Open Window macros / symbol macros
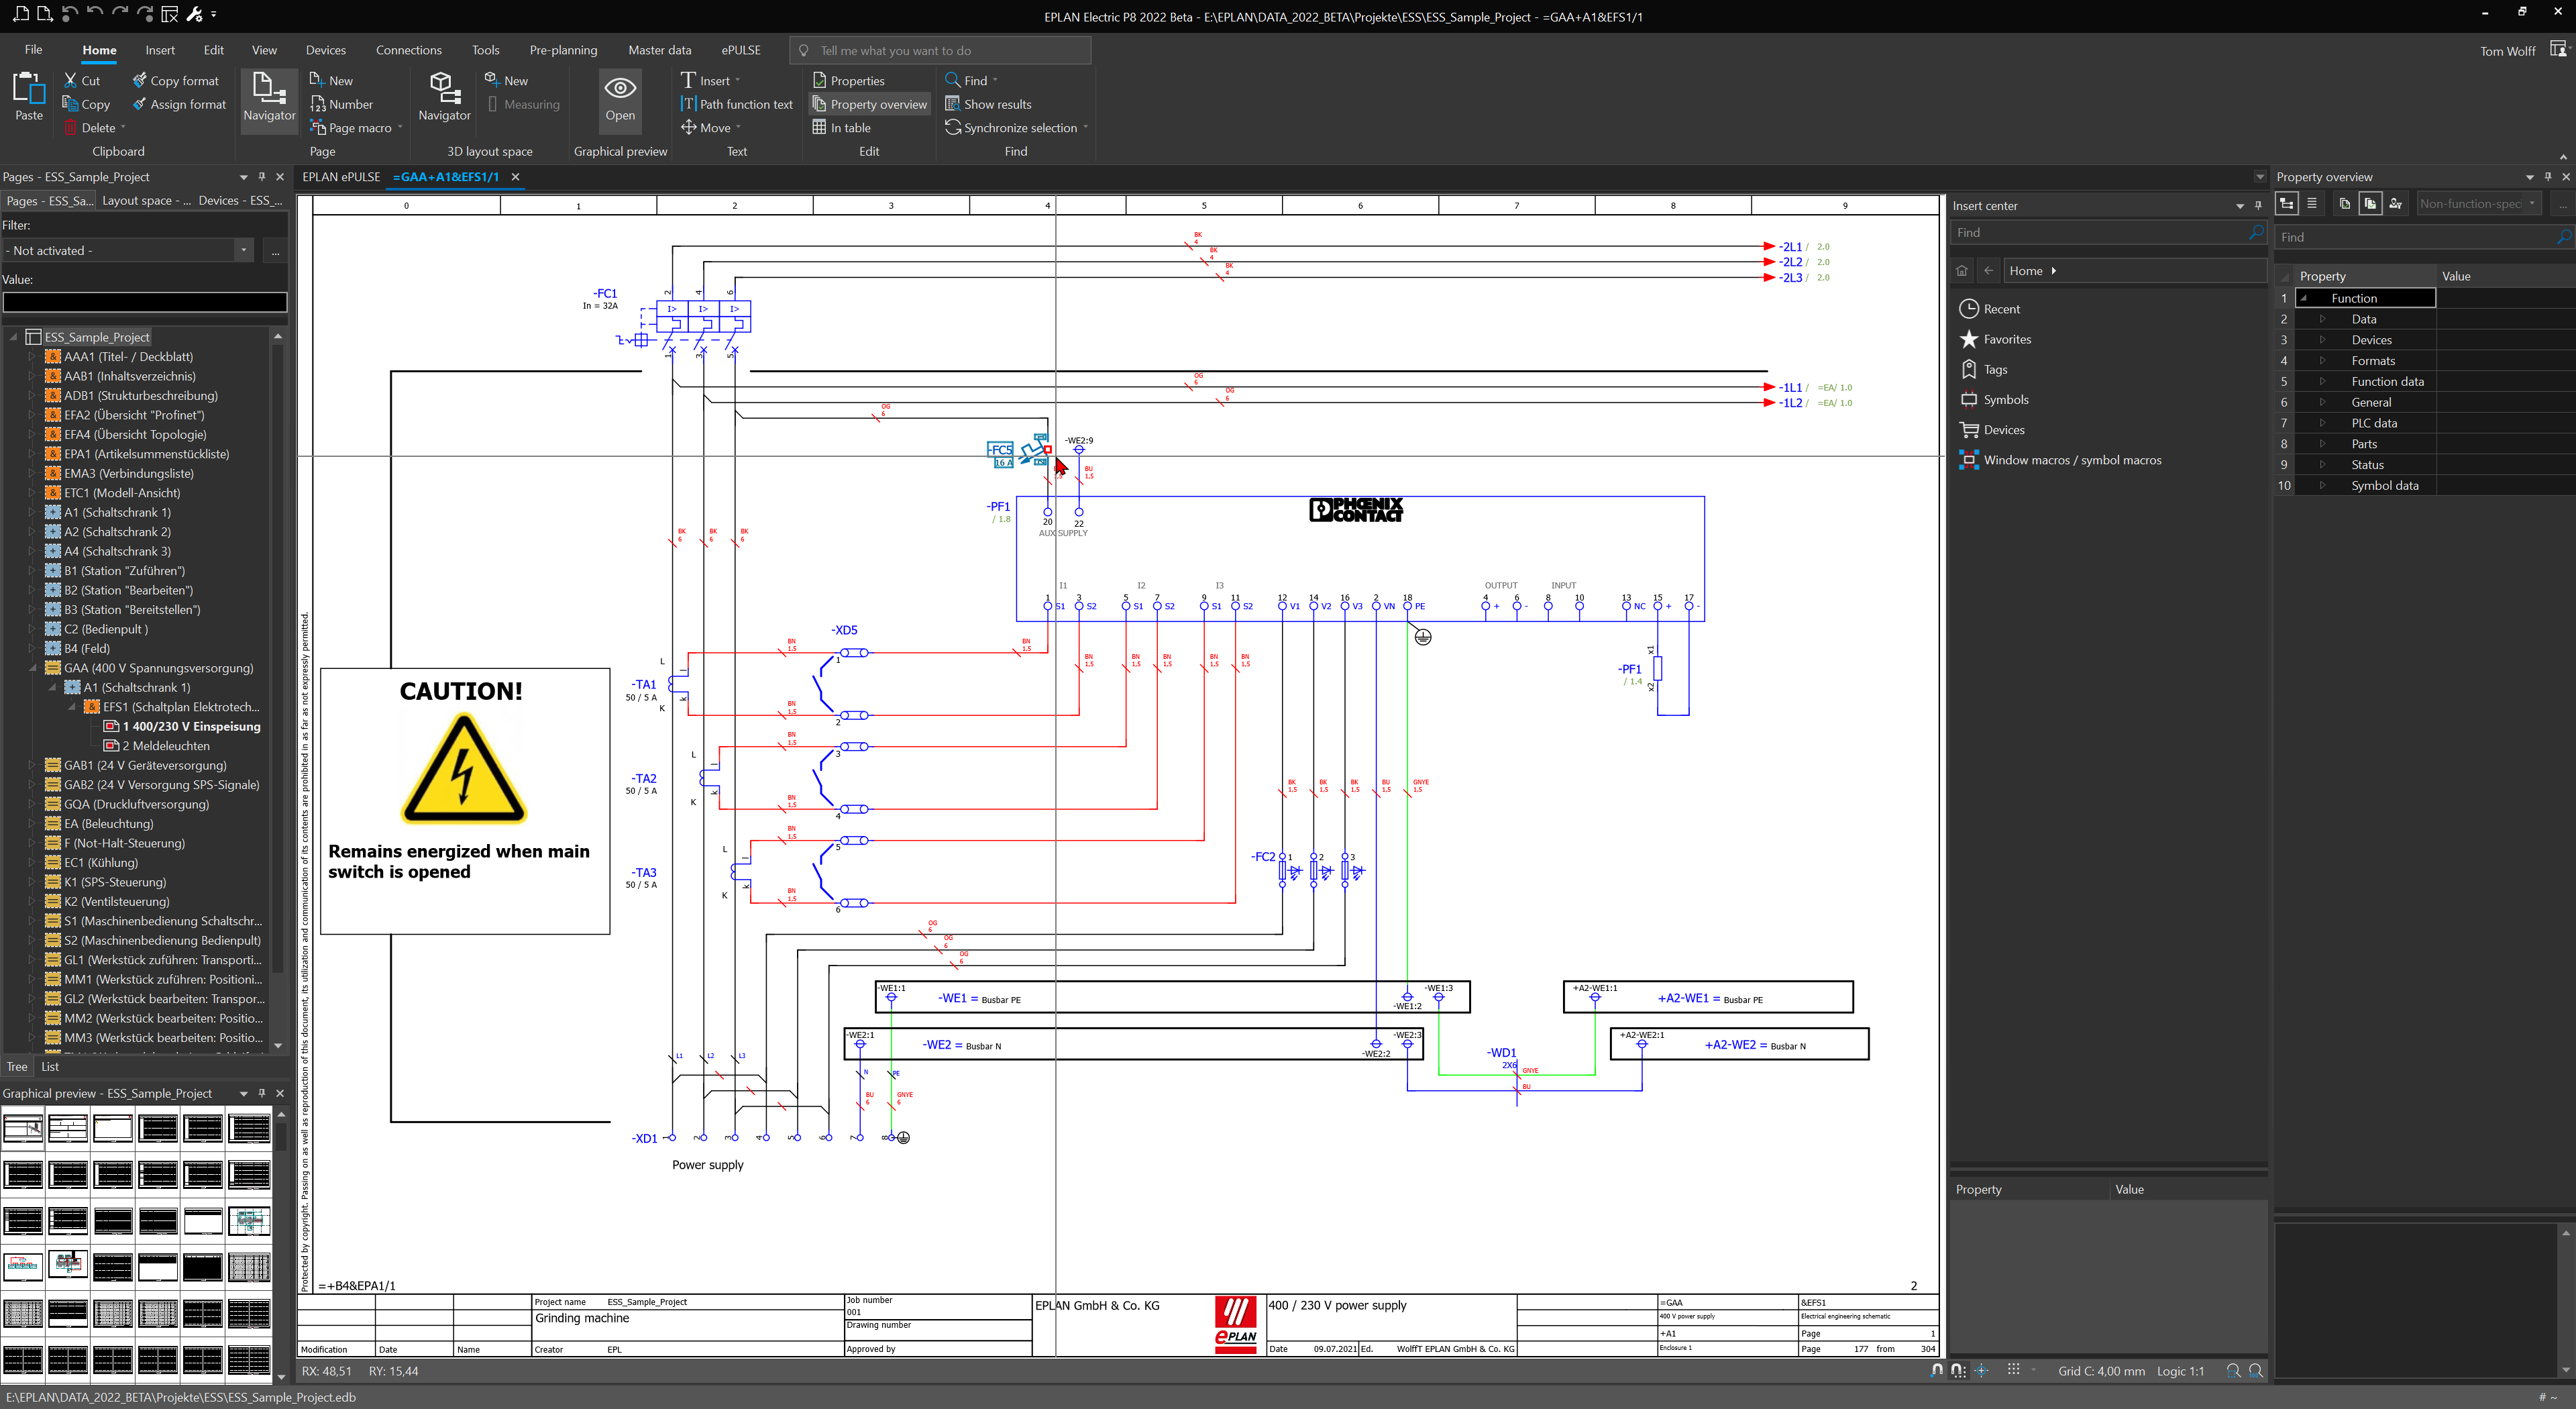Screen dimensions: 2576x1409 coord(2071,460)
